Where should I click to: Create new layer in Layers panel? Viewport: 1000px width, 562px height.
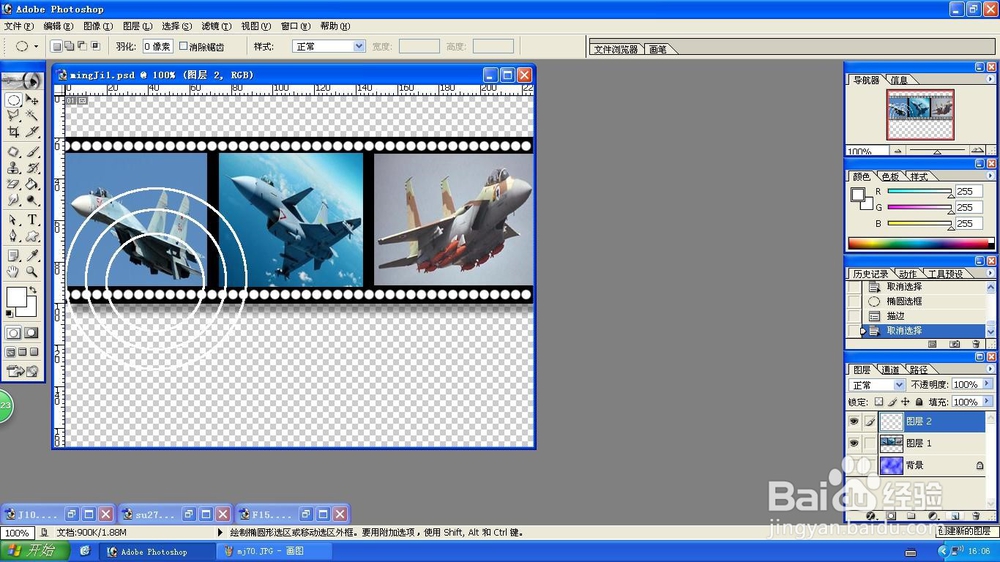point(955,515)
